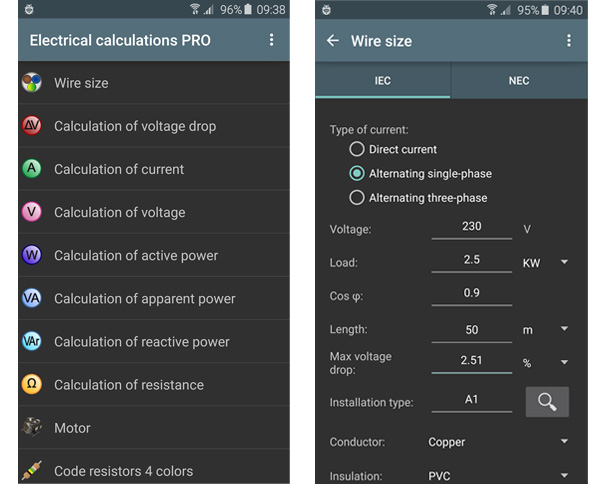Tap the voltage drop ΔV icon

32,126
